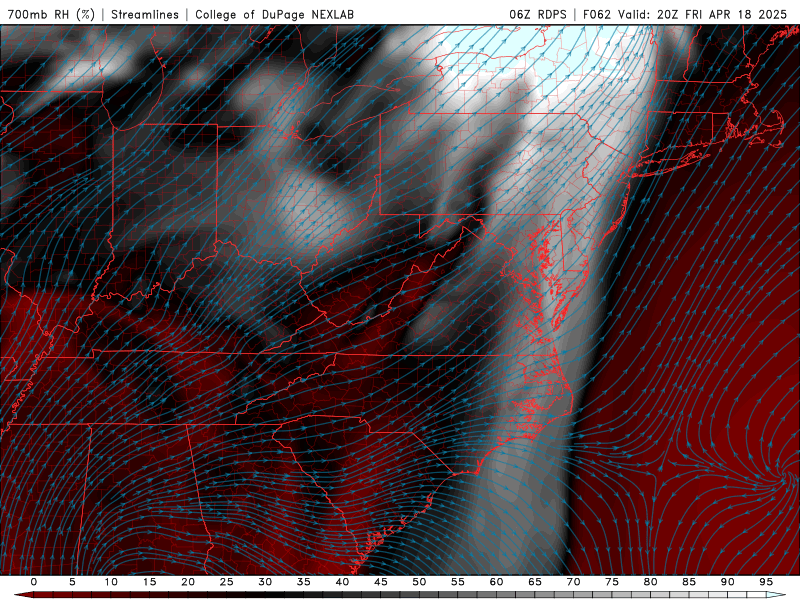Click the "700mb RH (%)" title text

tap(51, 14)
